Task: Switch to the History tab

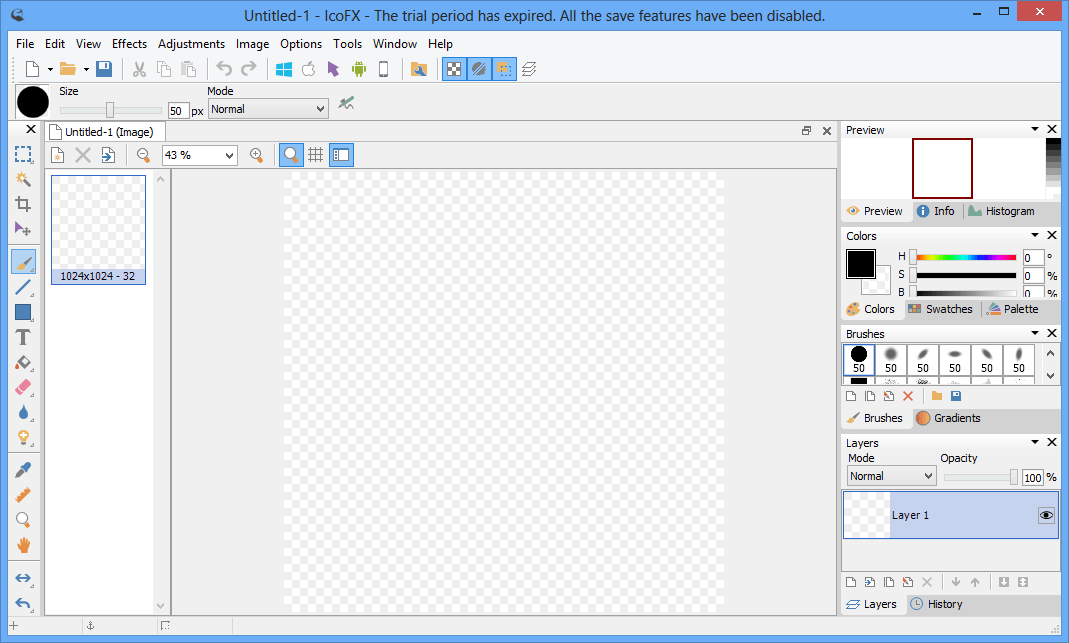Action: 937,604
